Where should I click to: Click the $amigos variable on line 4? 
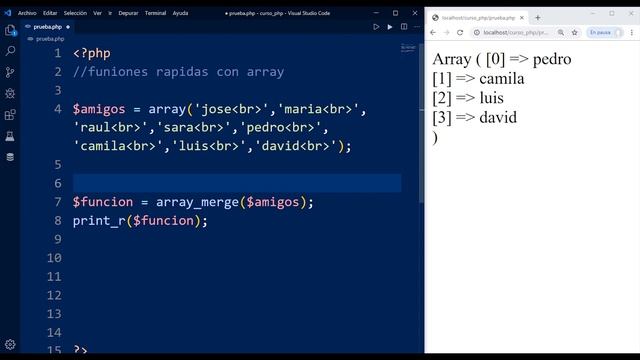point(99,109)
